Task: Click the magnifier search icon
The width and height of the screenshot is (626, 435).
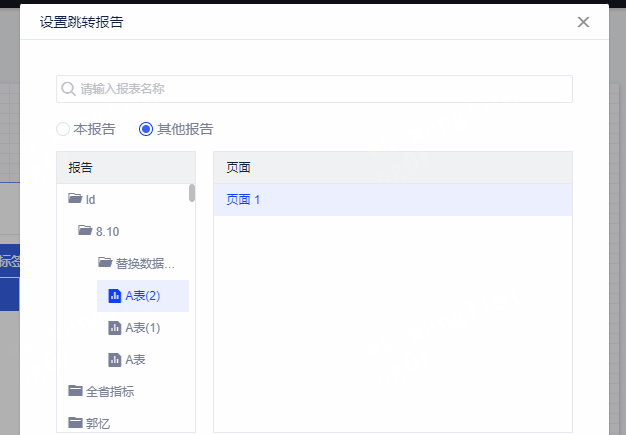Action: point(68,89)
